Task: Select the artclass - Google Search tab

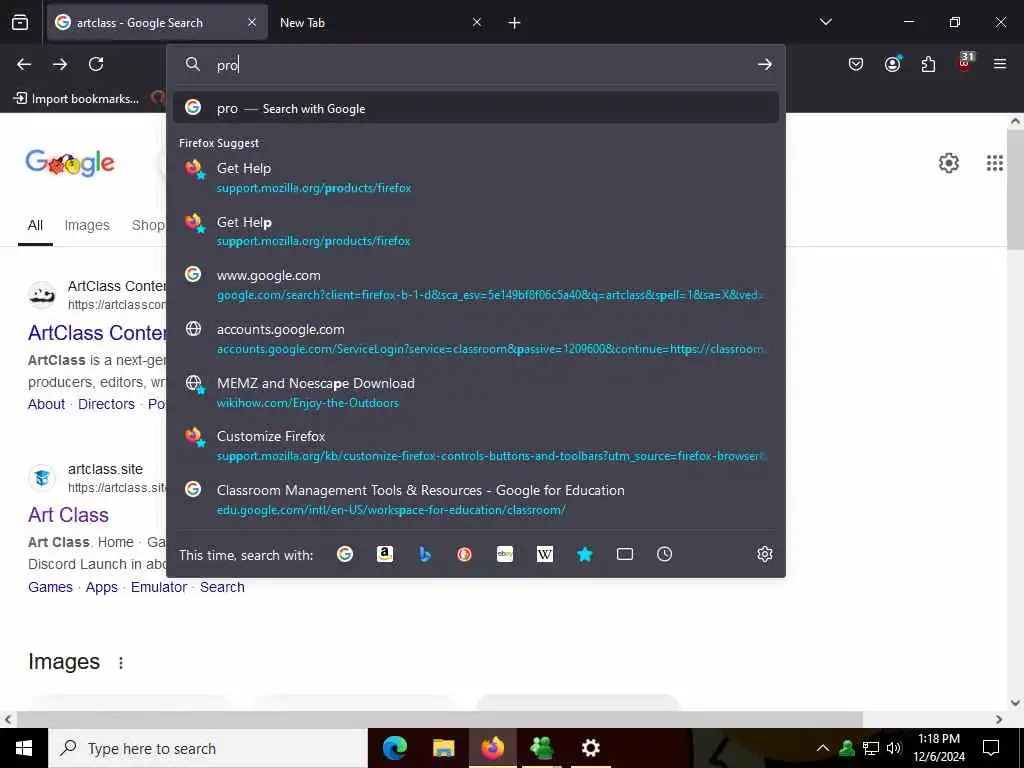Action: (157, 23)
